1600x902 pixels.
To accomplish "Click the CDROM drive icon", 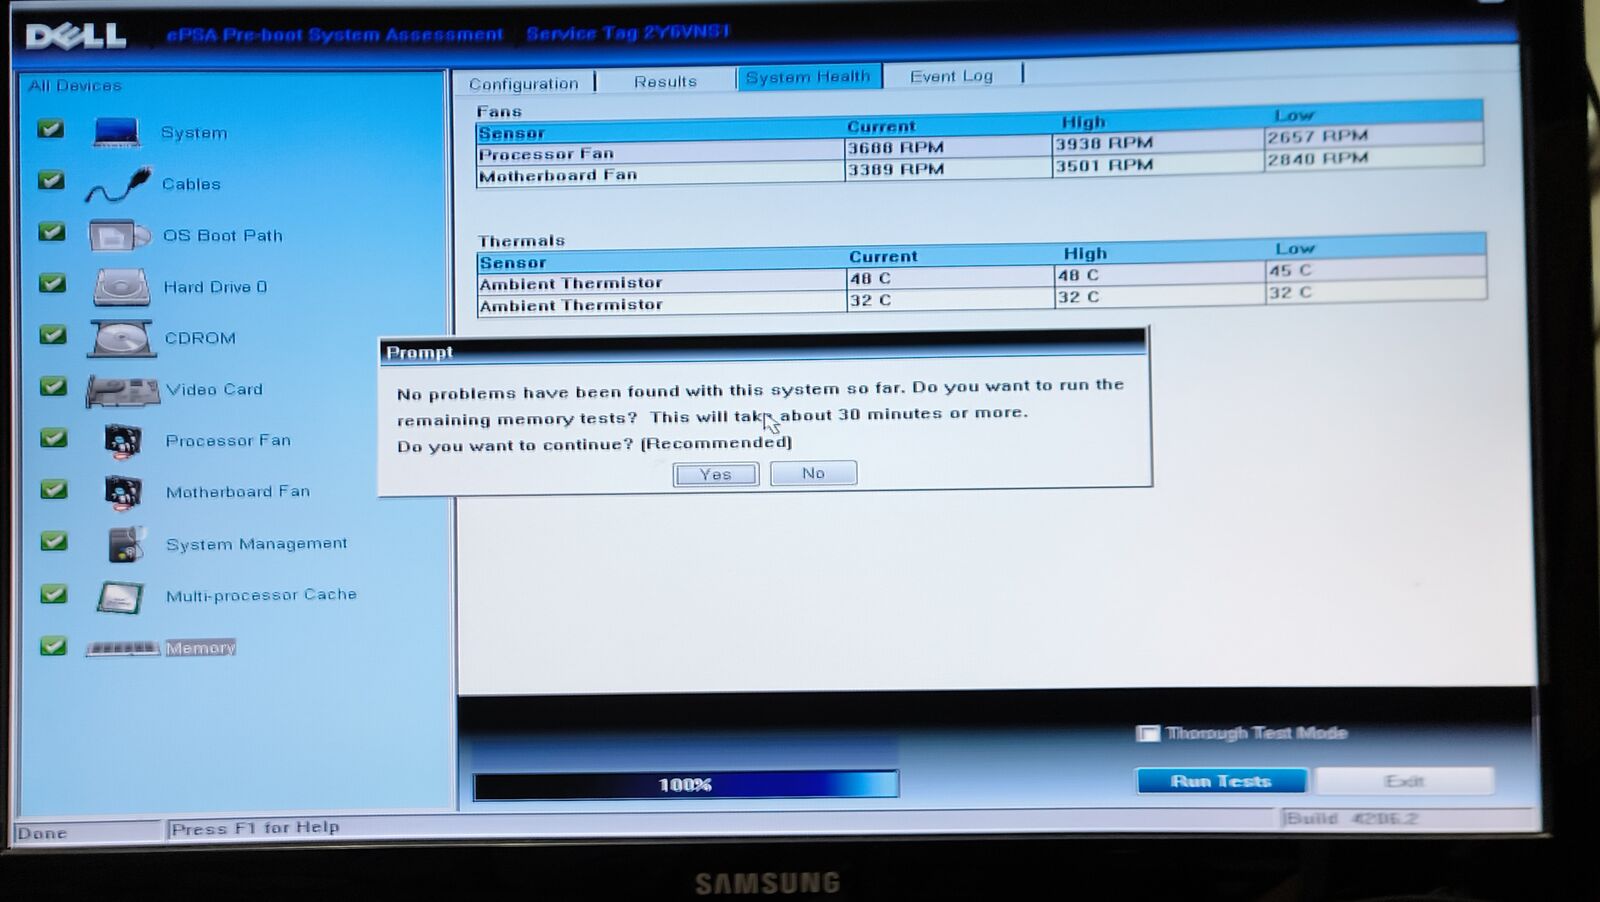I will point(121,339).
